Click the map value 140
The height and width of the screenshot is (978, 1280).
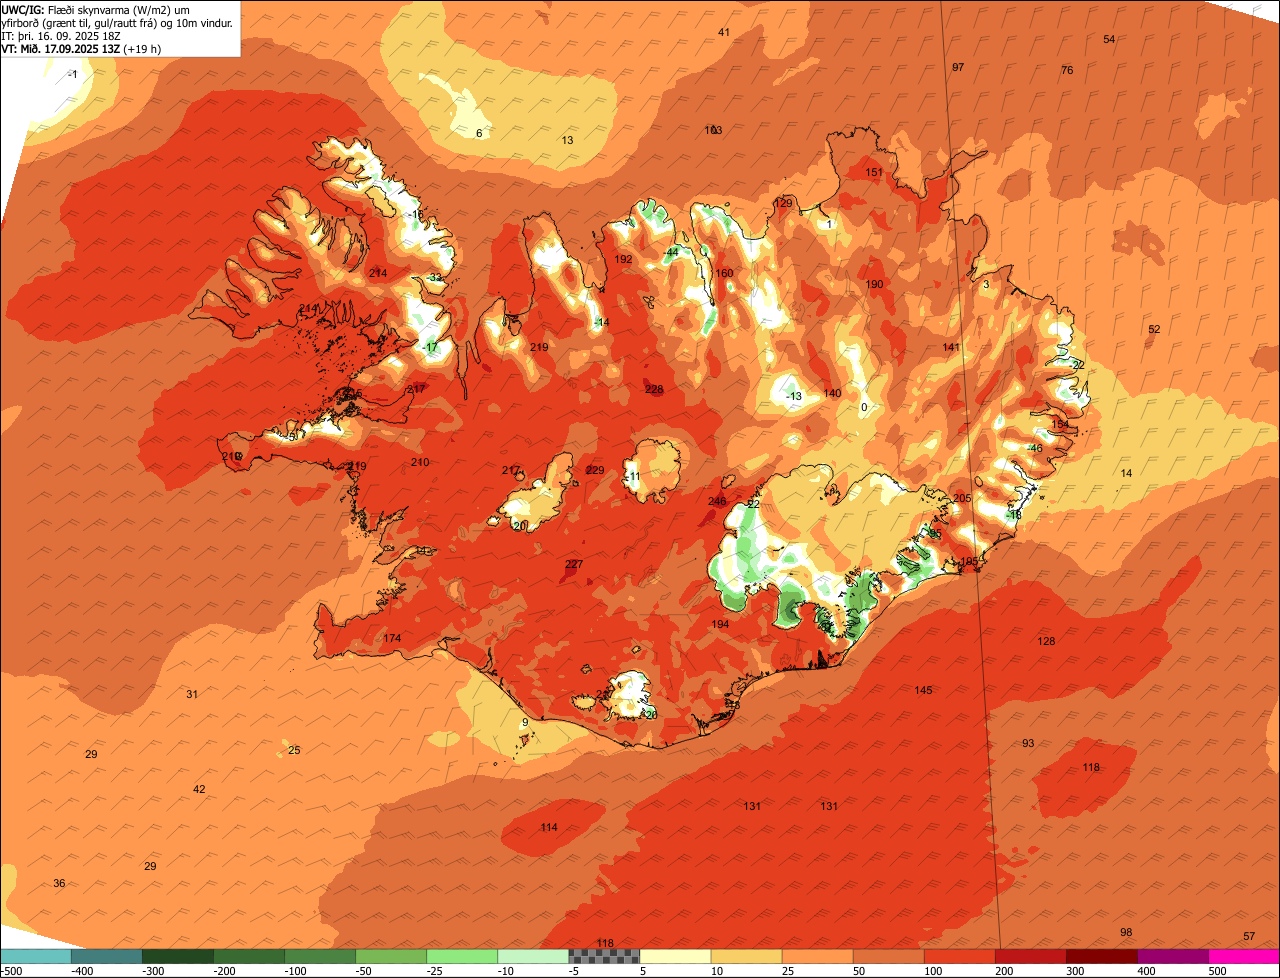pyautogui.click(x=832, y=394)
